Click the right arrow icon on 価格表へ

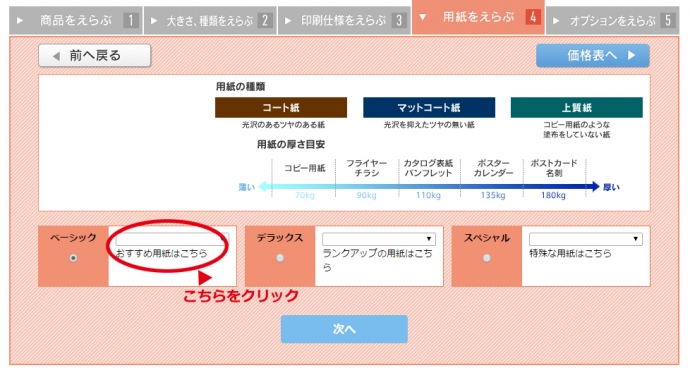coord(631,55)
